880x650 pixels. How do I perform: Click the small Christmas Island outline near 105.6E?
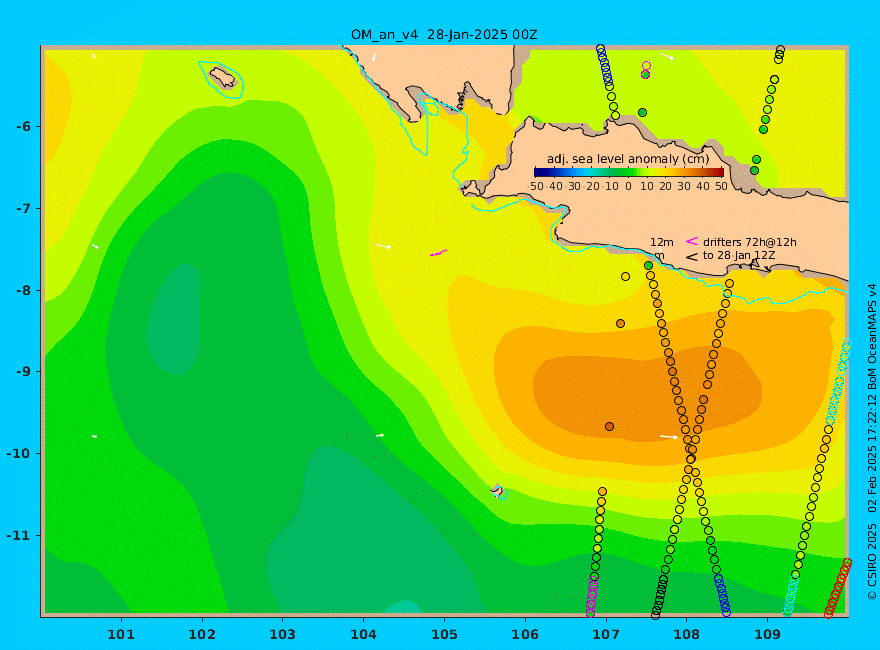coord(498,491)
